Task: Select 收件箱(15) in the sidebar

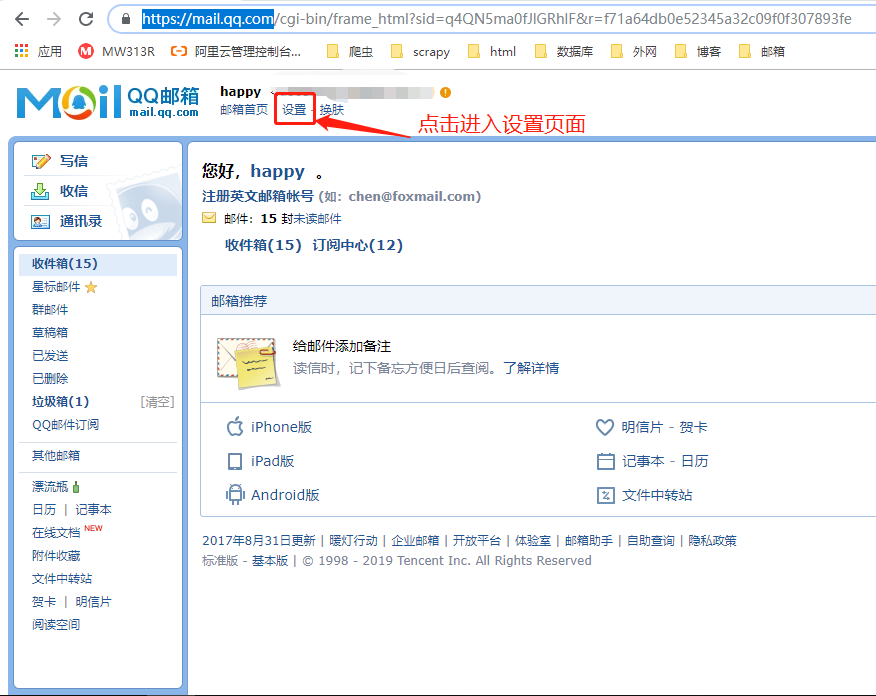Action: (98, 264)
